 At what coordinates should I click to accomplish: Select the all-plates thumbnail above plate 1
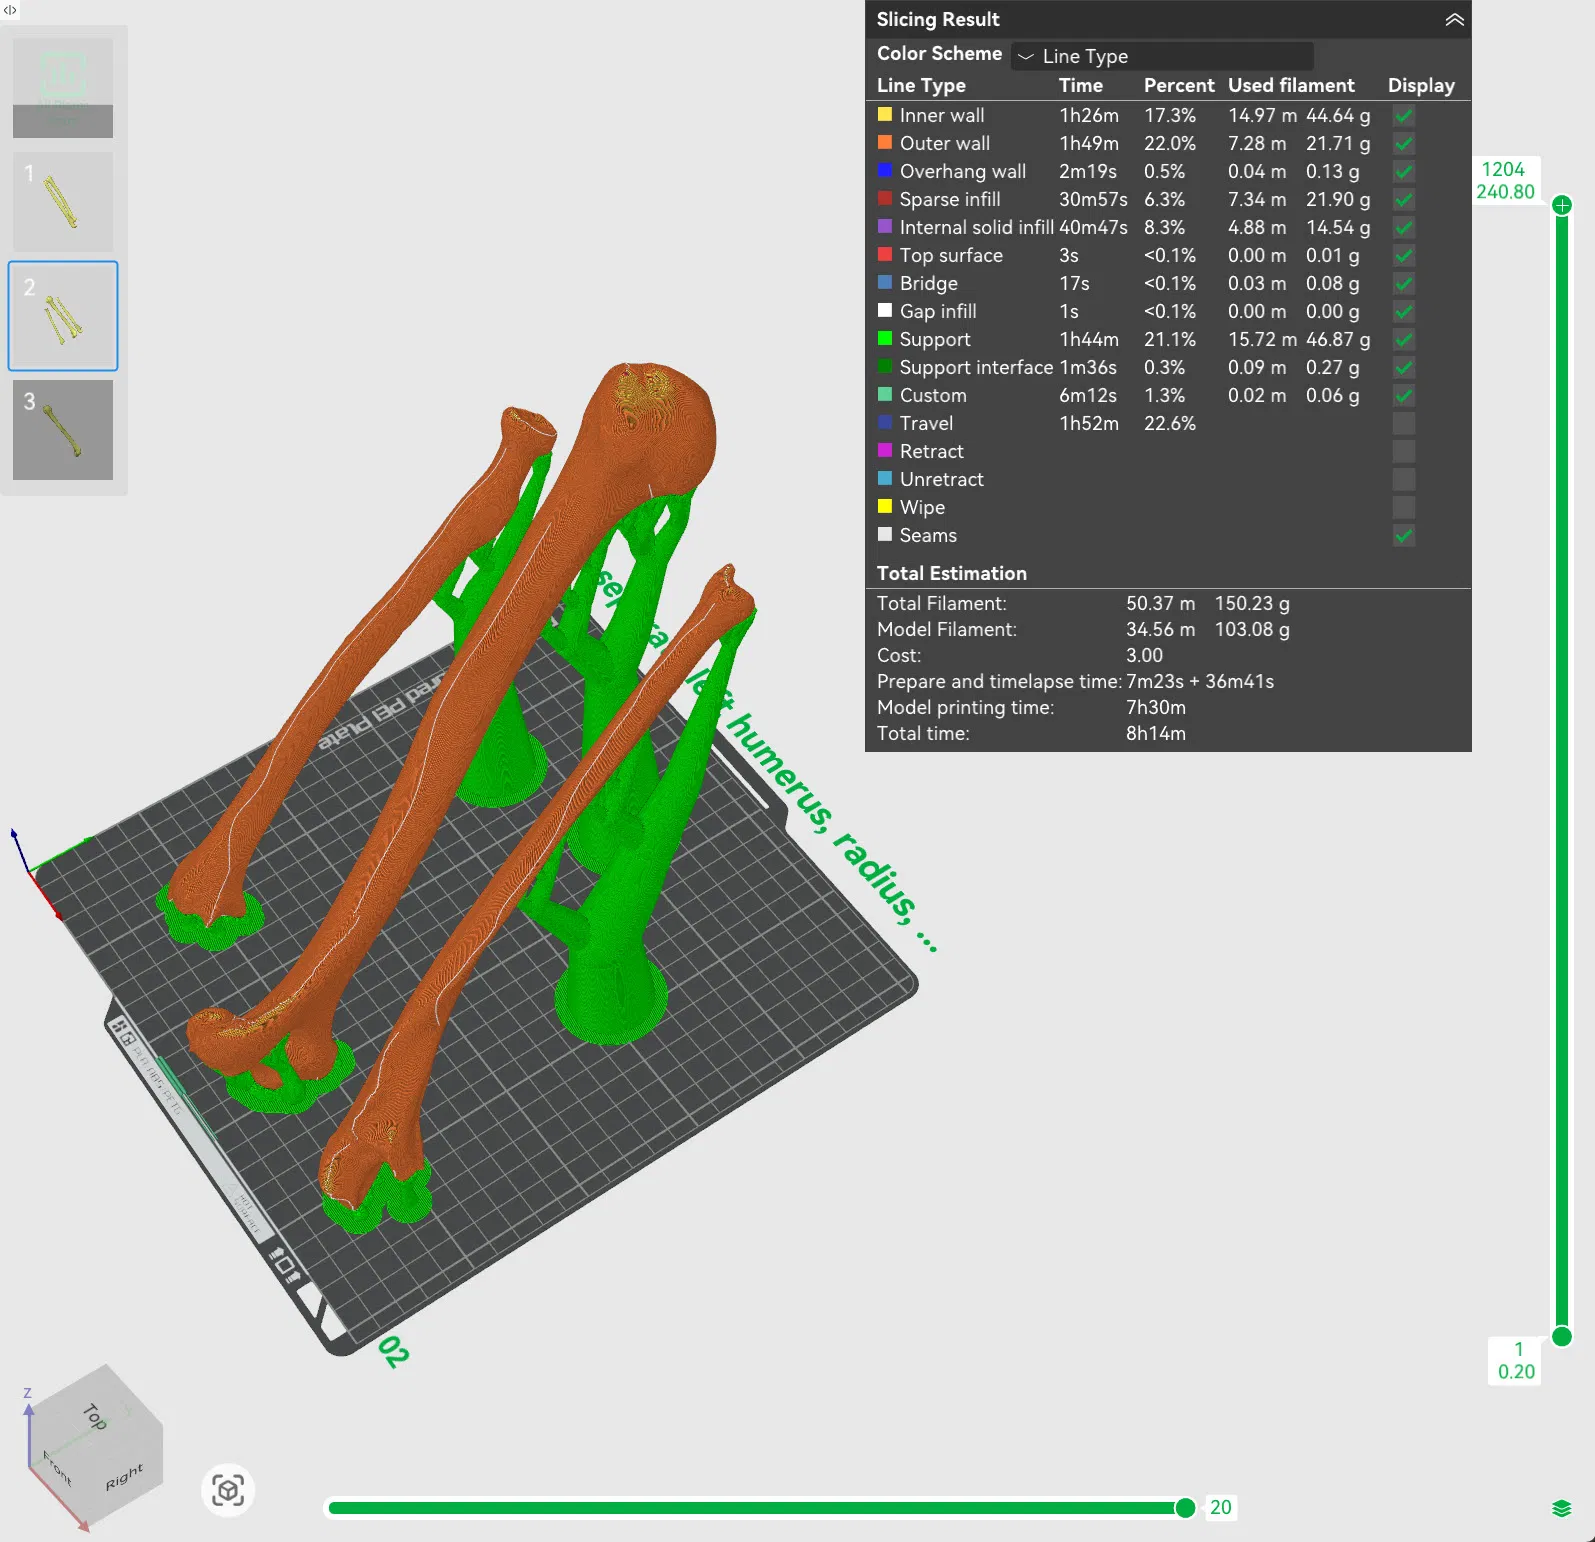tap(63, 88)
